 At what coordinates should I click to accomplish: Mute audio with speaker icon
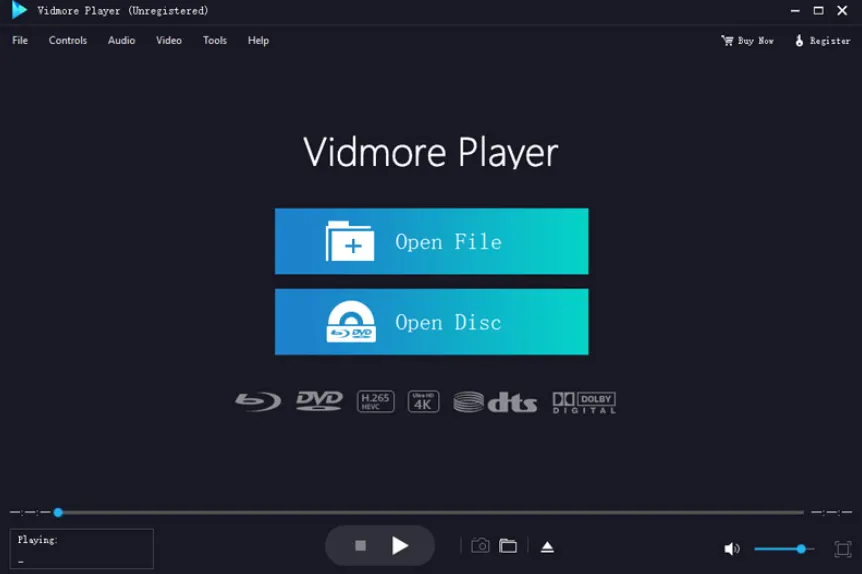click(x=731, y=549)
